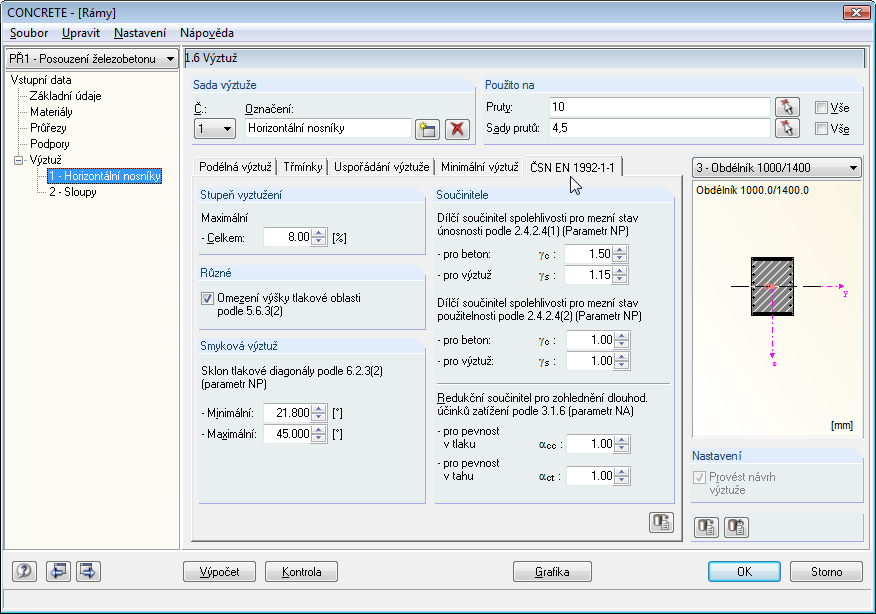Click Minimální angle value 21.800 field
The image size is (876, 614).
[x=287, y=413]
